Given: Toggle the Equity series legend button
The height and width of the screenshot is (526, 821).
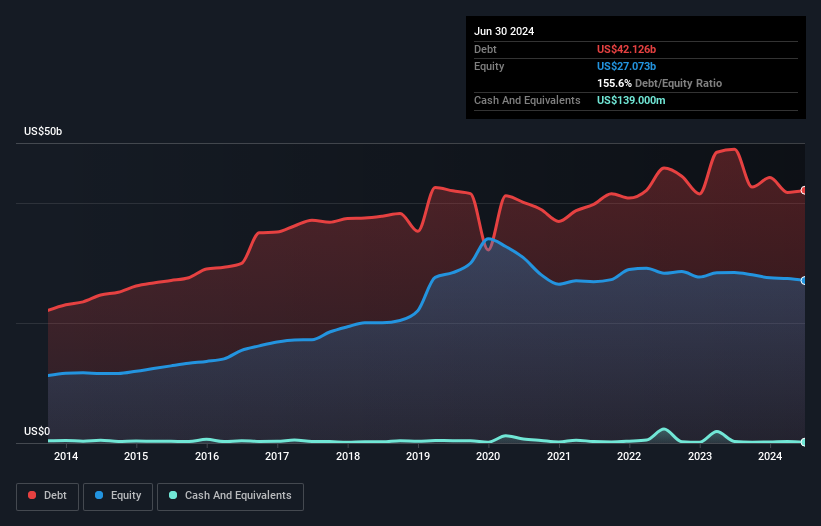Looking at the screenshot, I should 118,496.
